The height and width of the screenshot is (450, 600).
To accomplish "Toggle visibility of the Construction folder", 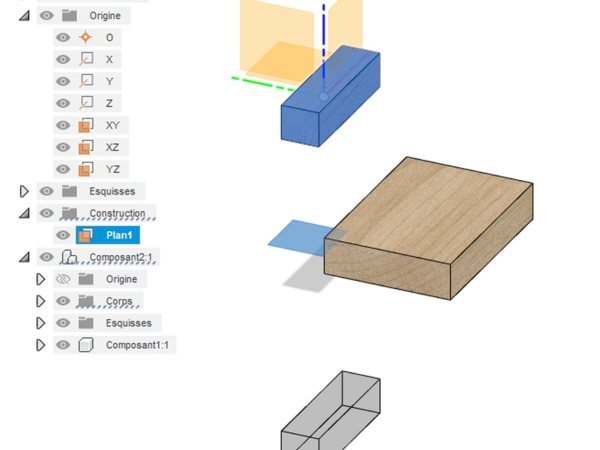I will [x=46, y=213].
